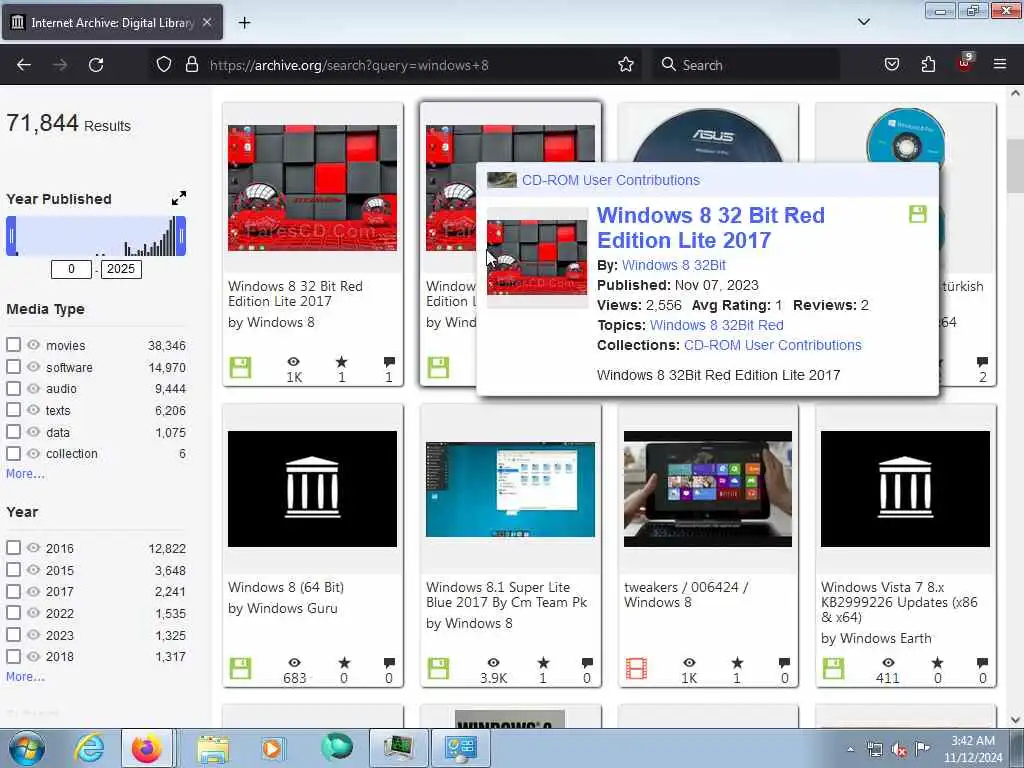Expand the Year Published histogram with arrows icon

coord(178,198)
